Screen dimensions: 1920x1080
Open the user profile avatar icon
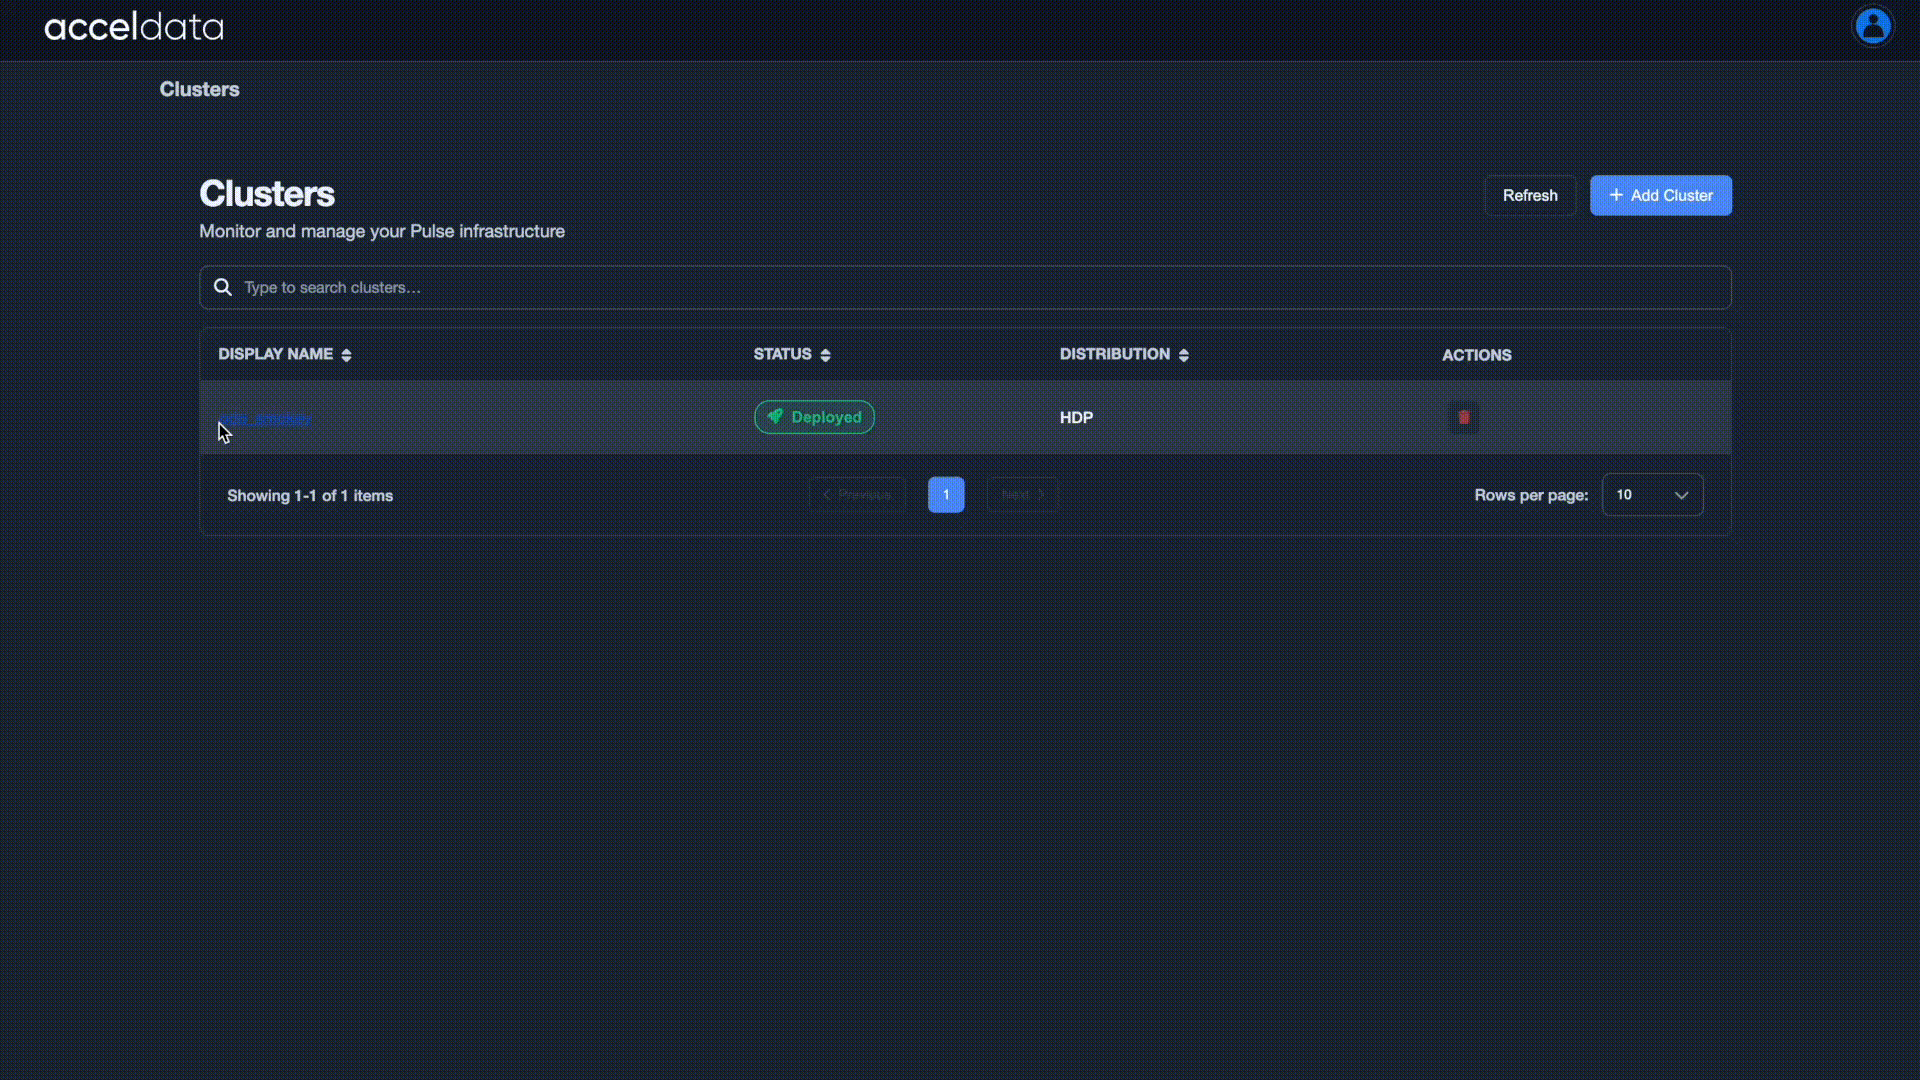coord(1872,26)
